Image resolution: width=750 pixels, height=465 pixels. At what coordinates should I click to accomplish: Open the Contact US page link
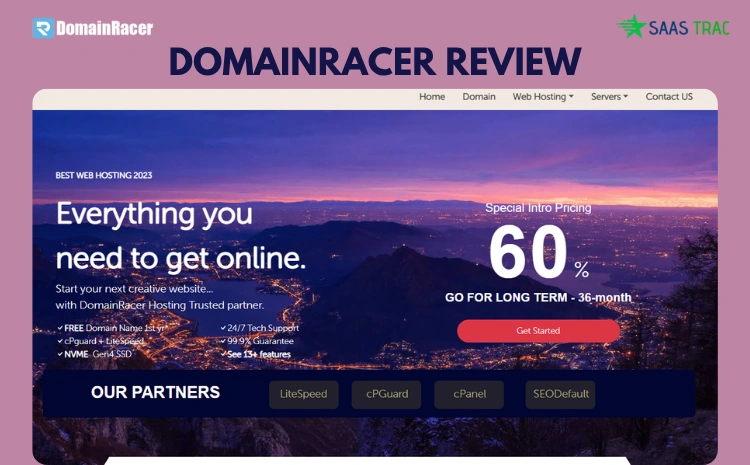pyautogui.click(x=669, y=97)
